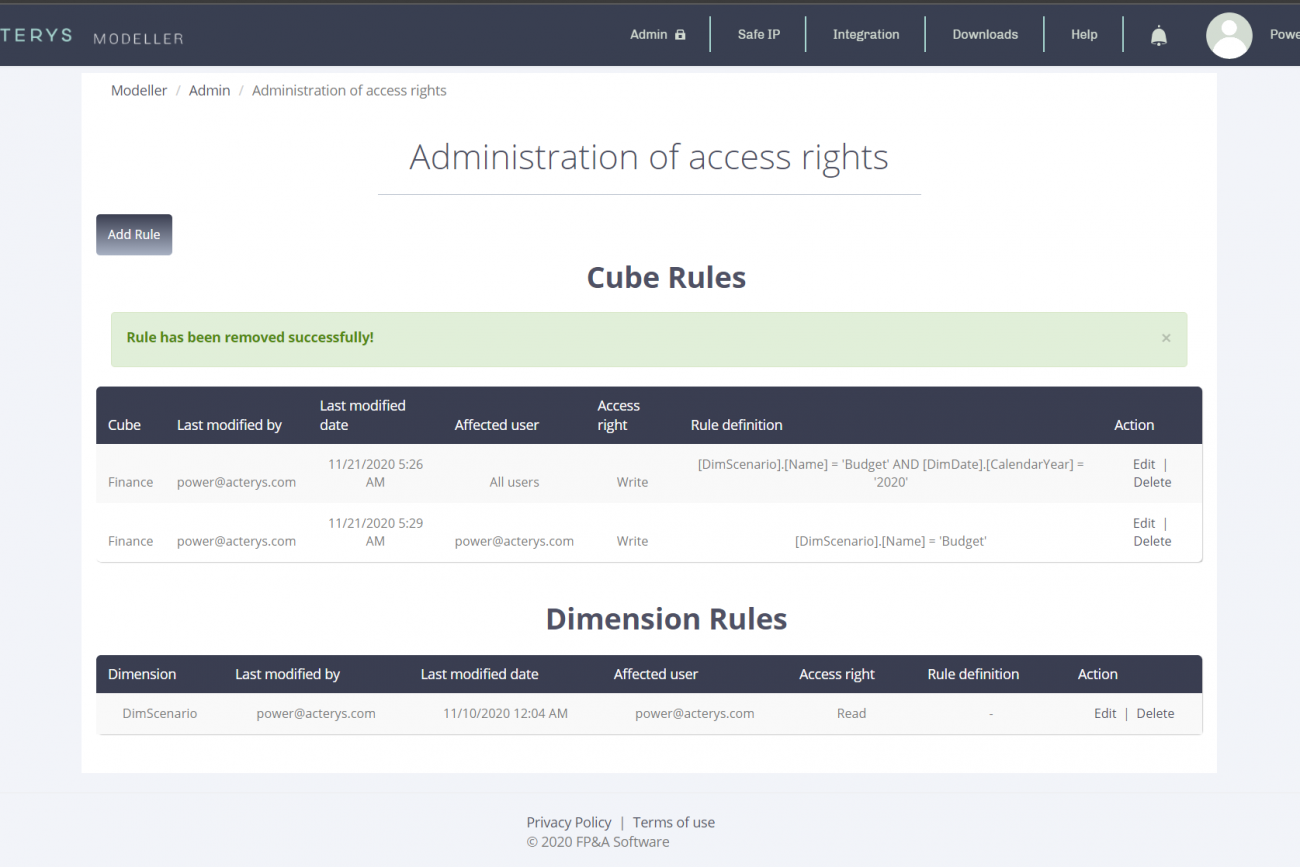Dismiss the rule removed success message

coord(1166,338)
